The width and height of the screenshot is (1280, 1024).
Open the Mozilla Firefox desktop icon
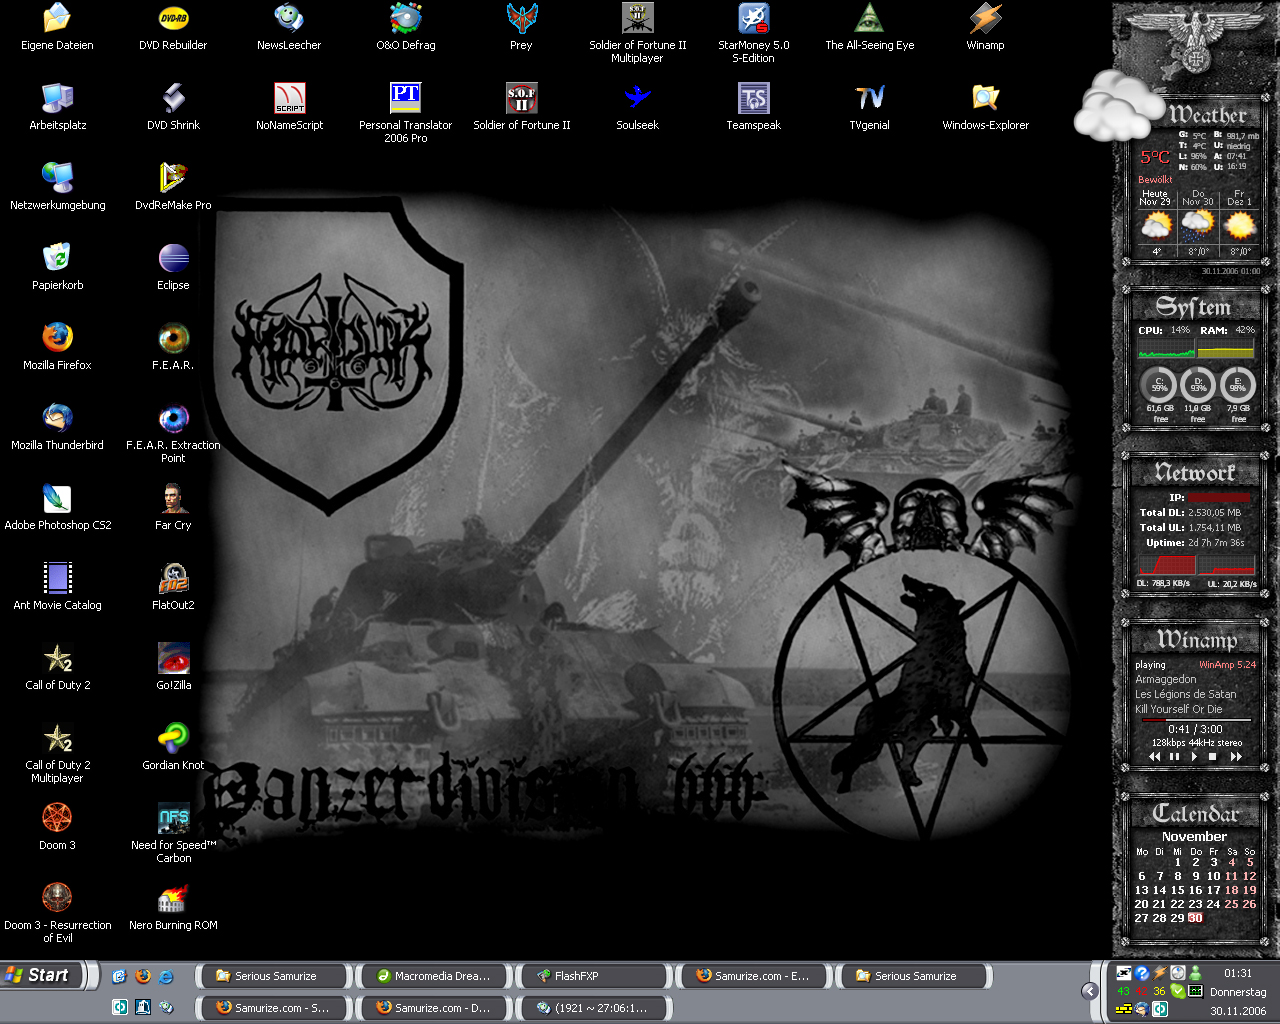coord(57,347)
